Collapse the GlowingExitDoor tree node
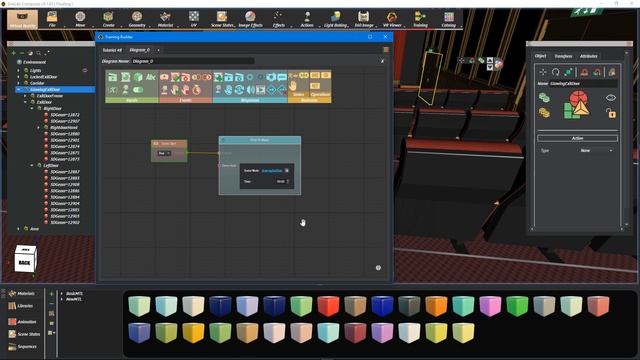 point(18,89)
